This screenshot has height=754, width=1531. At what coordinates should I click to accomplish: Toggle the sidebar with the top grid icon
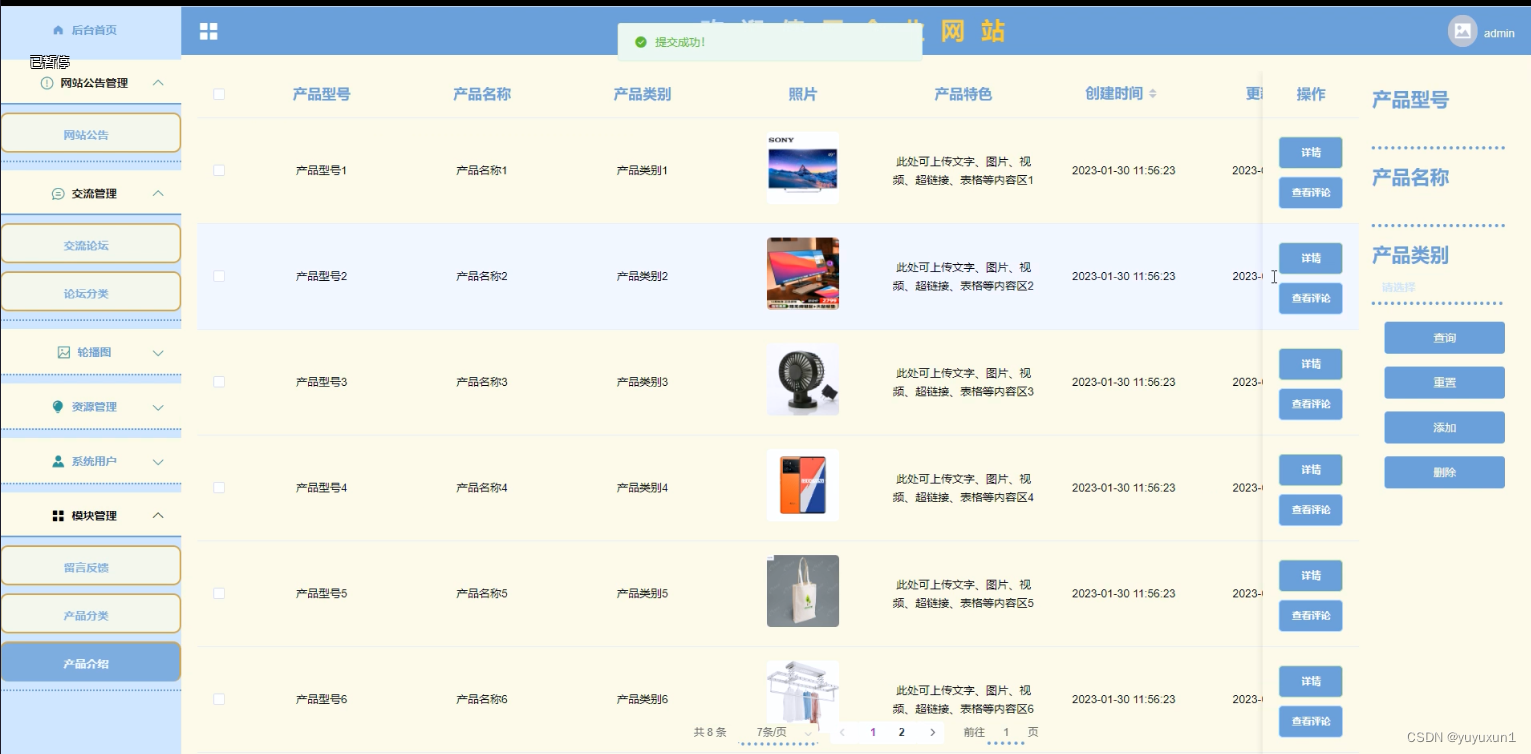tap(208, 31)
